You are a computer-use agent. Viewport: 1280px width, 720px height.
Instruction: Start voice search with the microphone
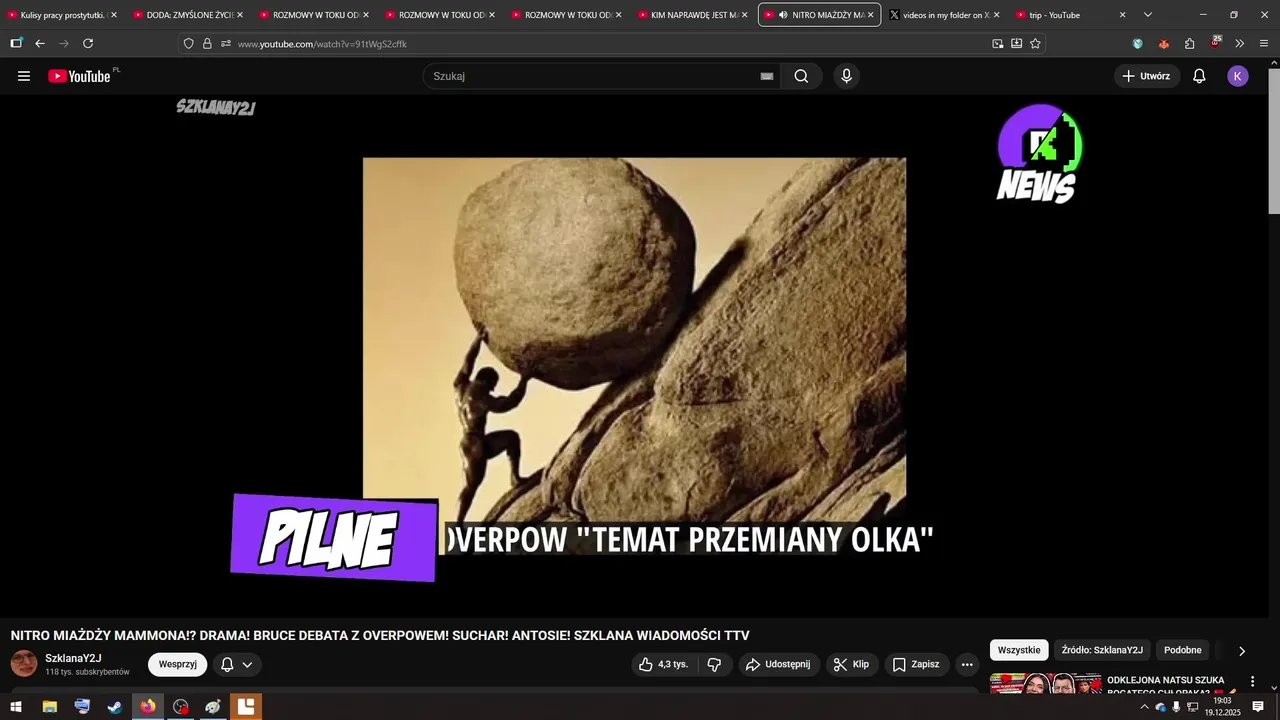pyautogui.click(x=847, y=76)
